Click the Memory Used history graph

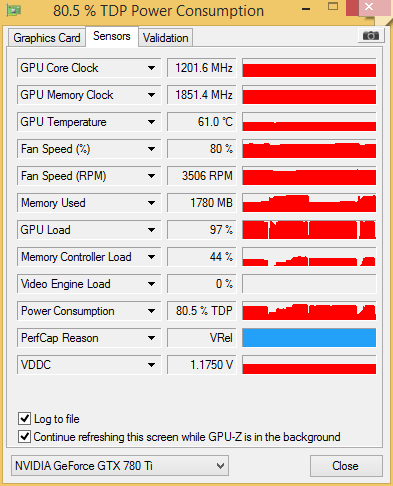[x=309, y=203]
